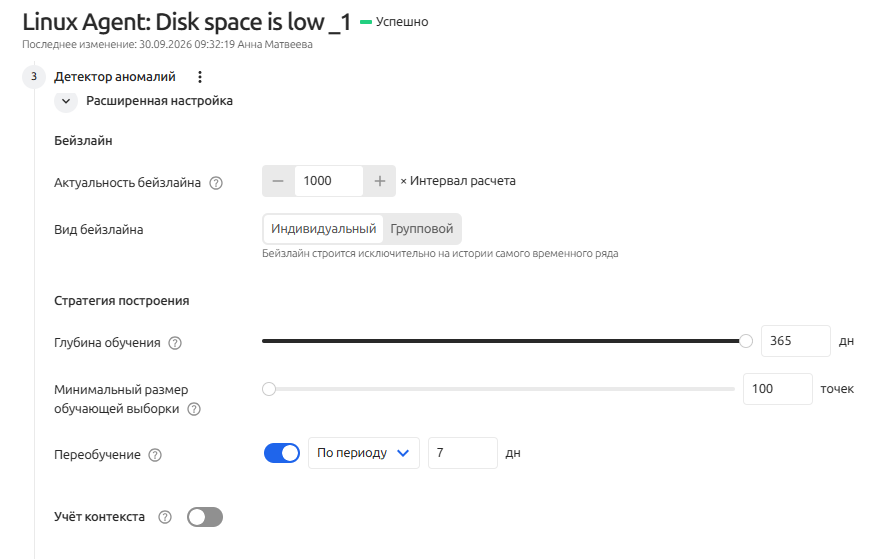Show help for Минимальный размер обучающей выборки

pos(194,409)
